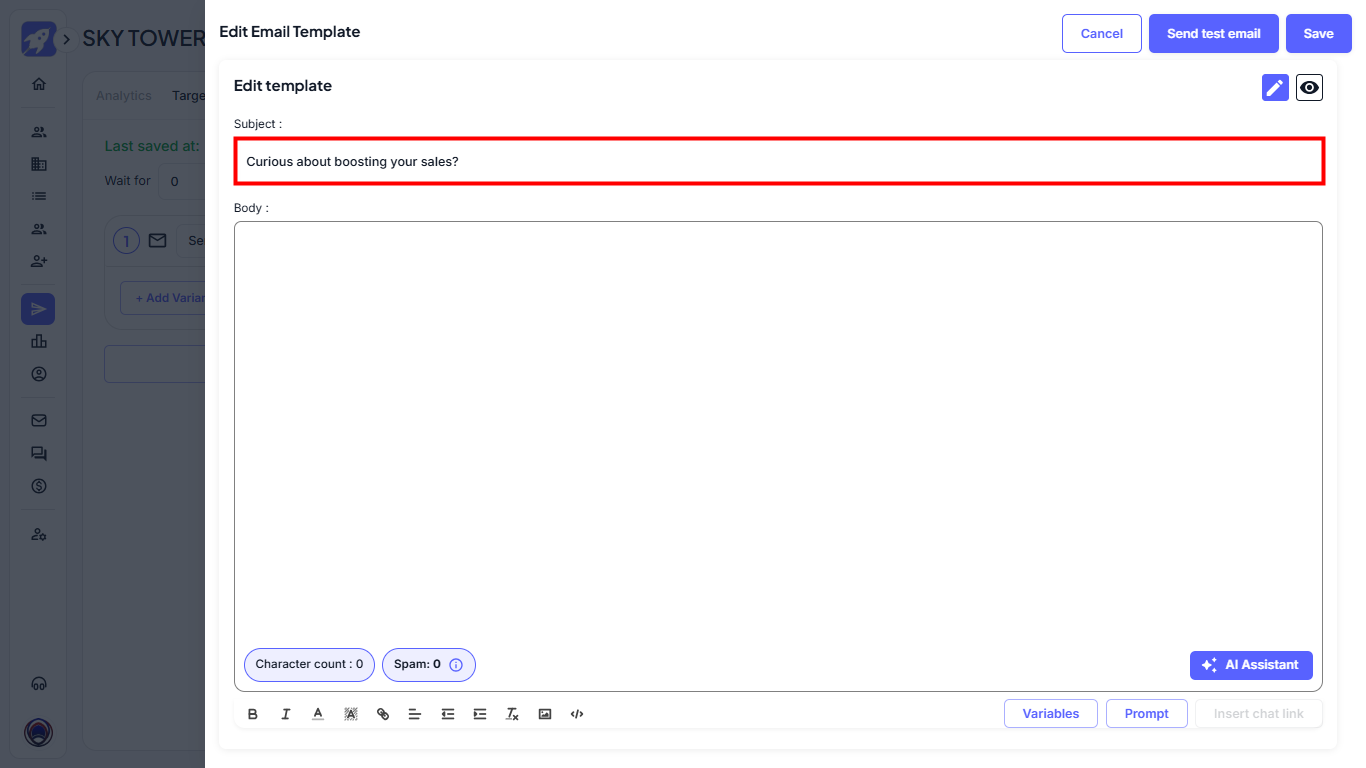Increase indent using the indent icon
The image size is (1366, 768).
(480, 714)
